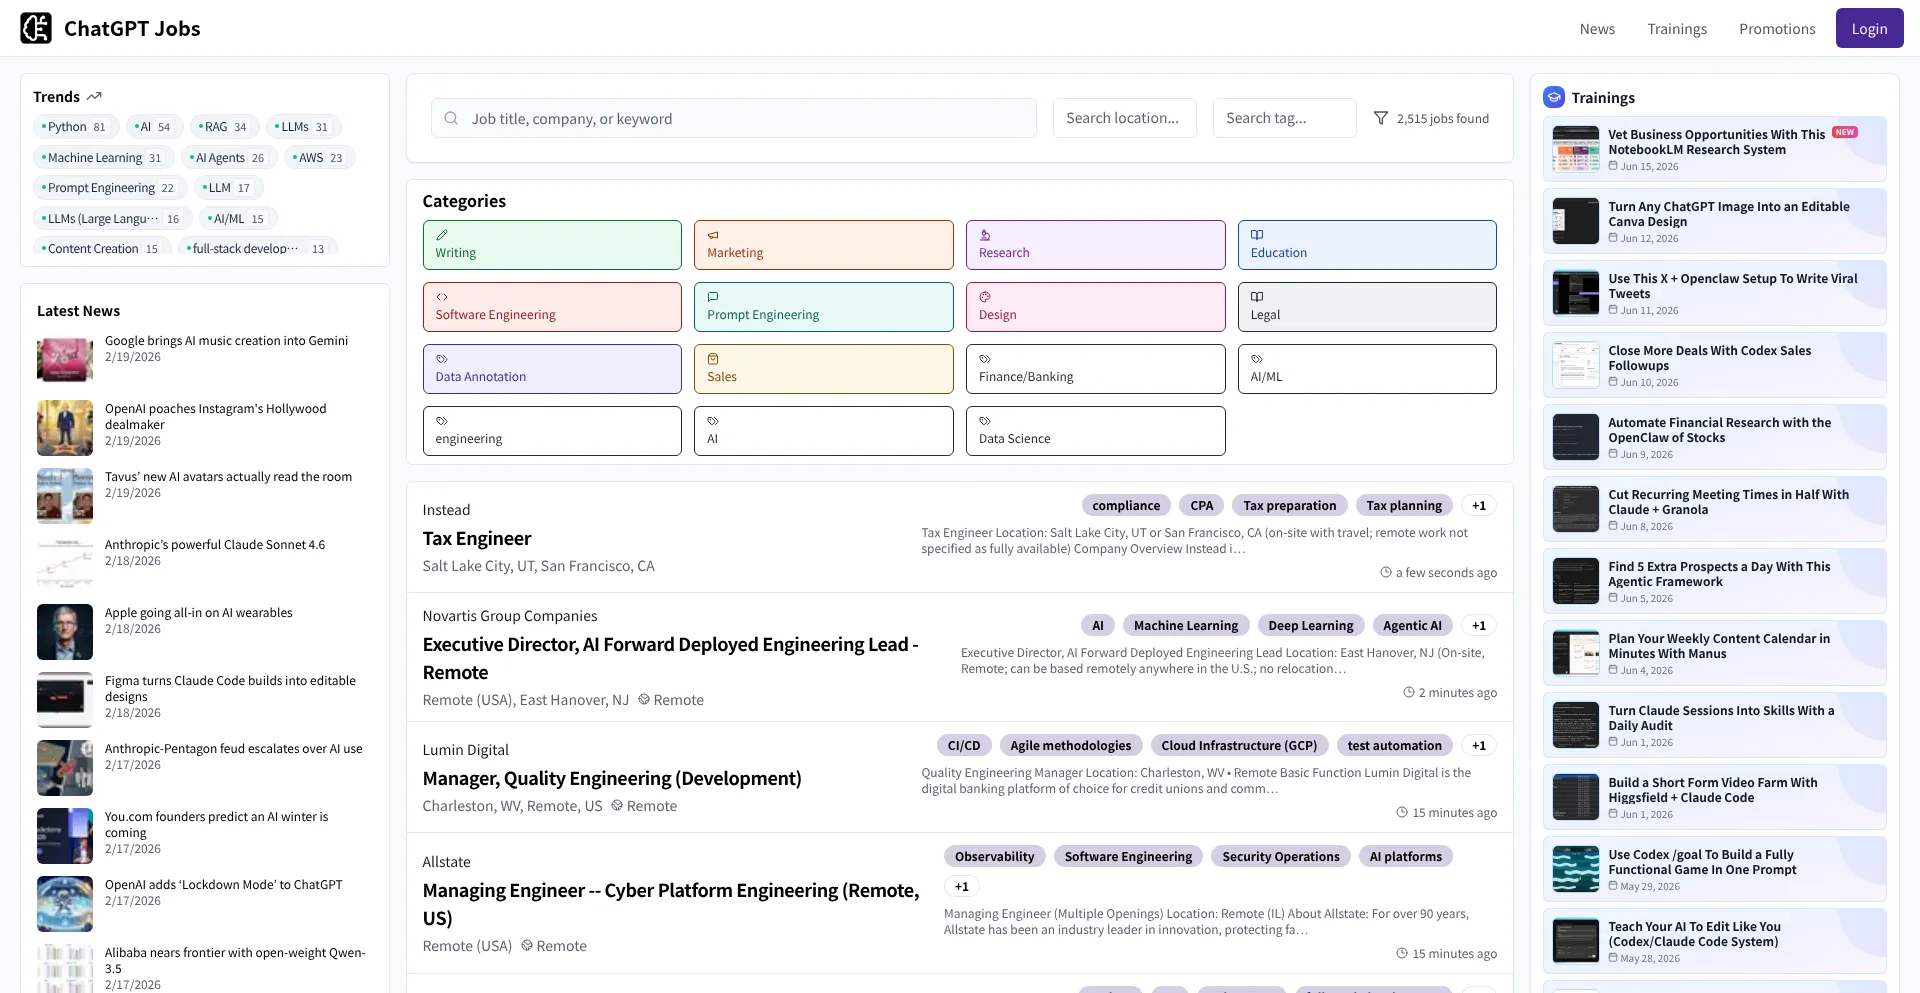Expand the +1 tags on Novartis job
This screenshot has height=993, width=1920.
1479,626
